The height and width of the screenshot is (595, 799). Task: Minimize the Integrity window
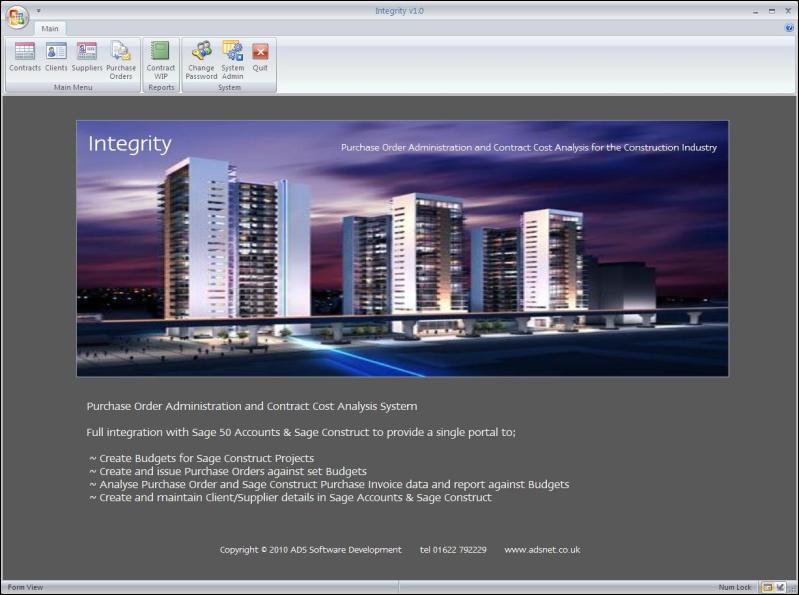coord(756,10)
